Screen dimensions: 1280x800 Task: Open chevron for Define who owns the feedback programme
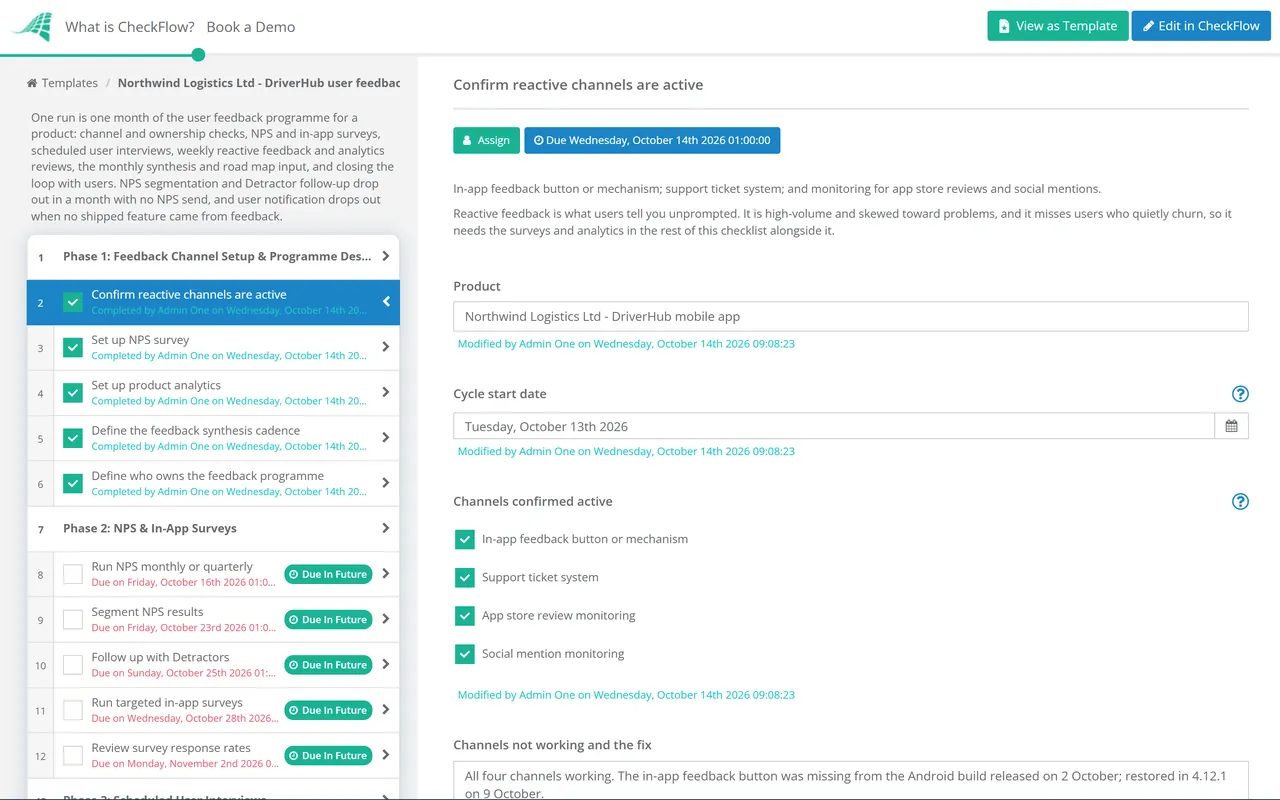pos(386,483)
